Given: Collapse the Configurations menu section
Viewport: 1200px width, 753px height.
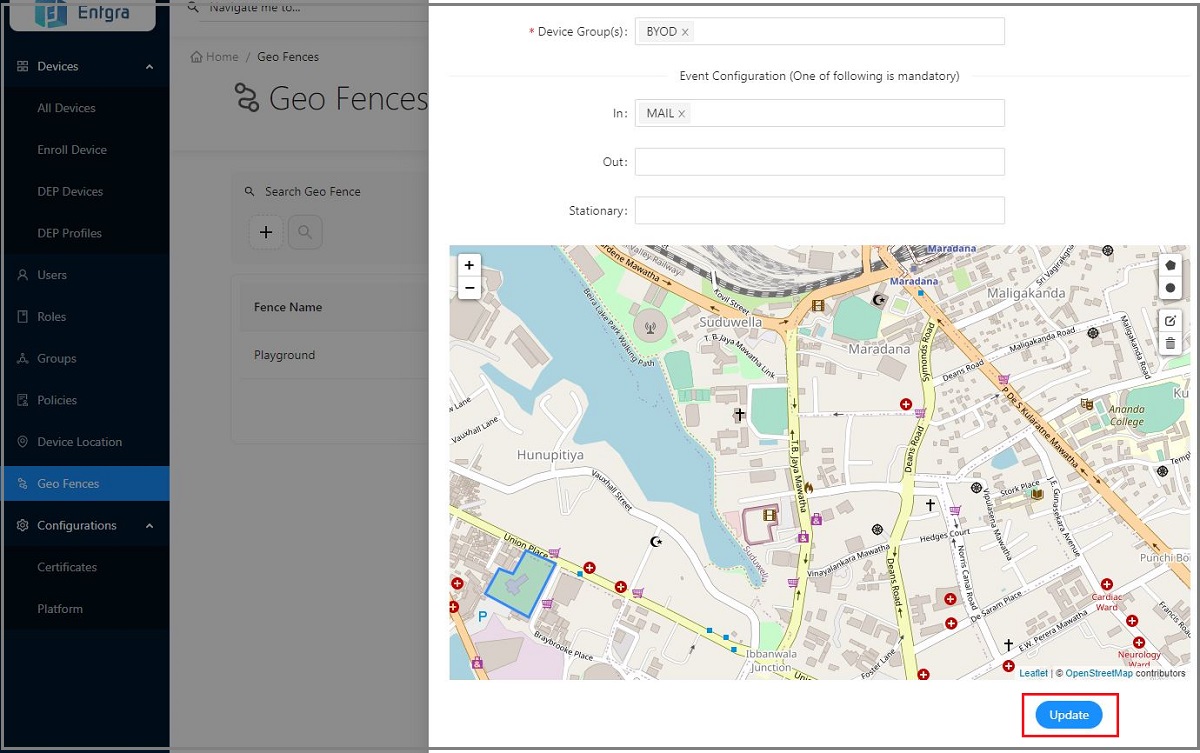Looking at the screenshot, I should (x=149, y=526).
